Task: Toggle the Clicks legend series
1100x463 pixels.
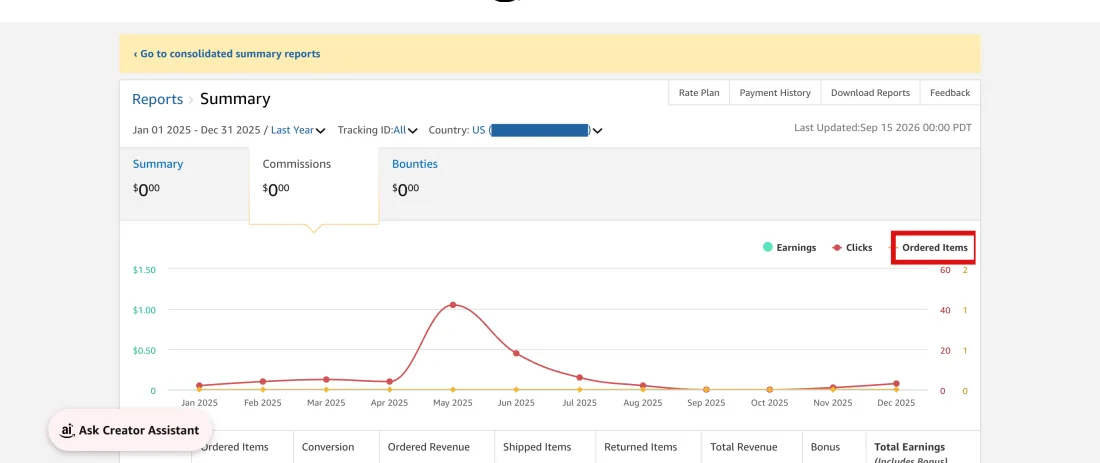Action: coord(852,248)
